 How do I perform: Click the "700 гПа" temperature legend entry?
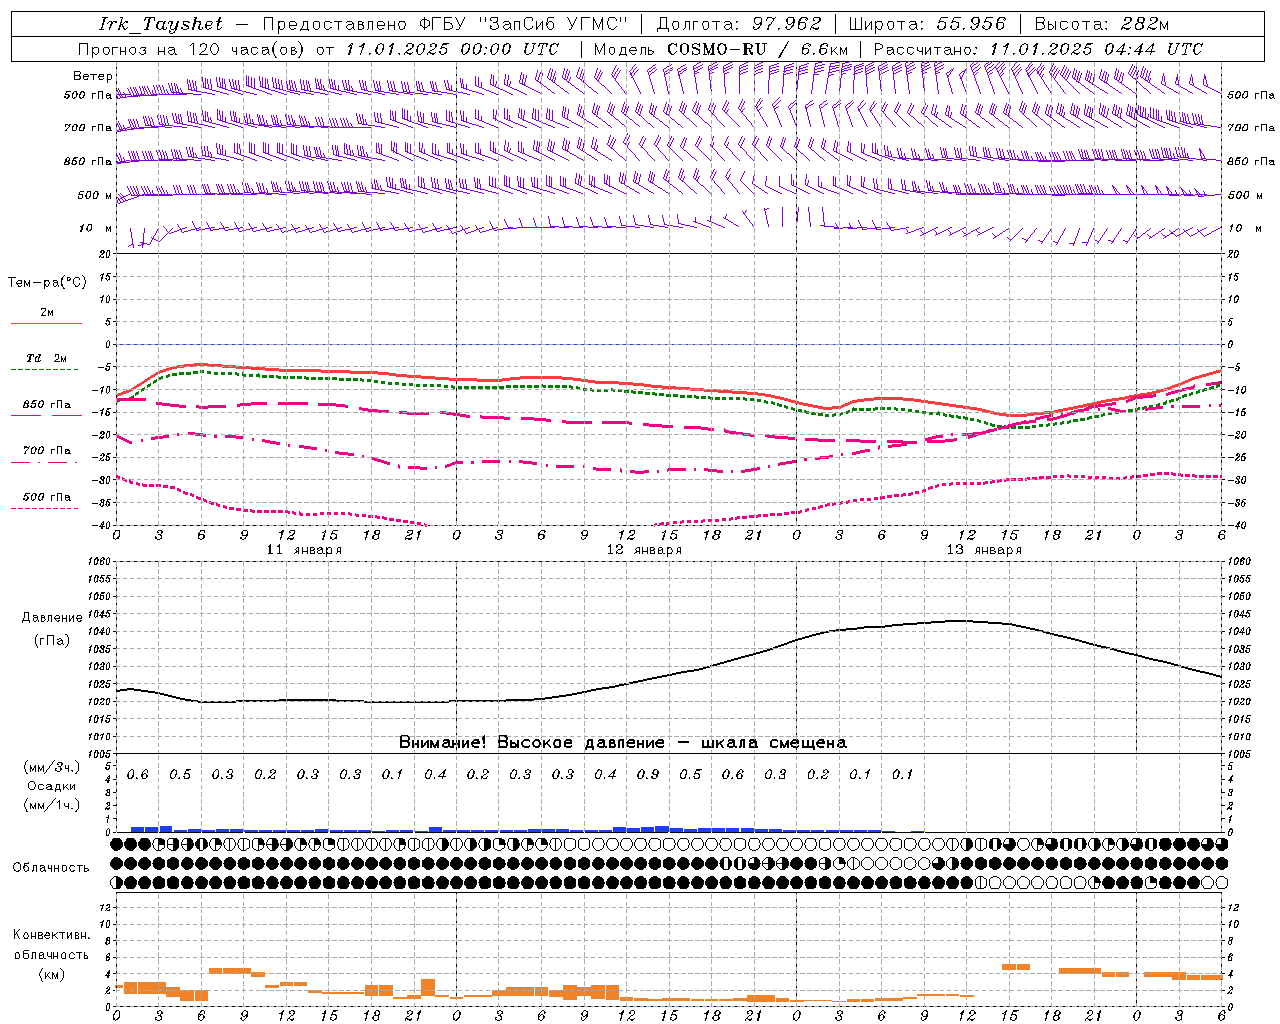47,451
